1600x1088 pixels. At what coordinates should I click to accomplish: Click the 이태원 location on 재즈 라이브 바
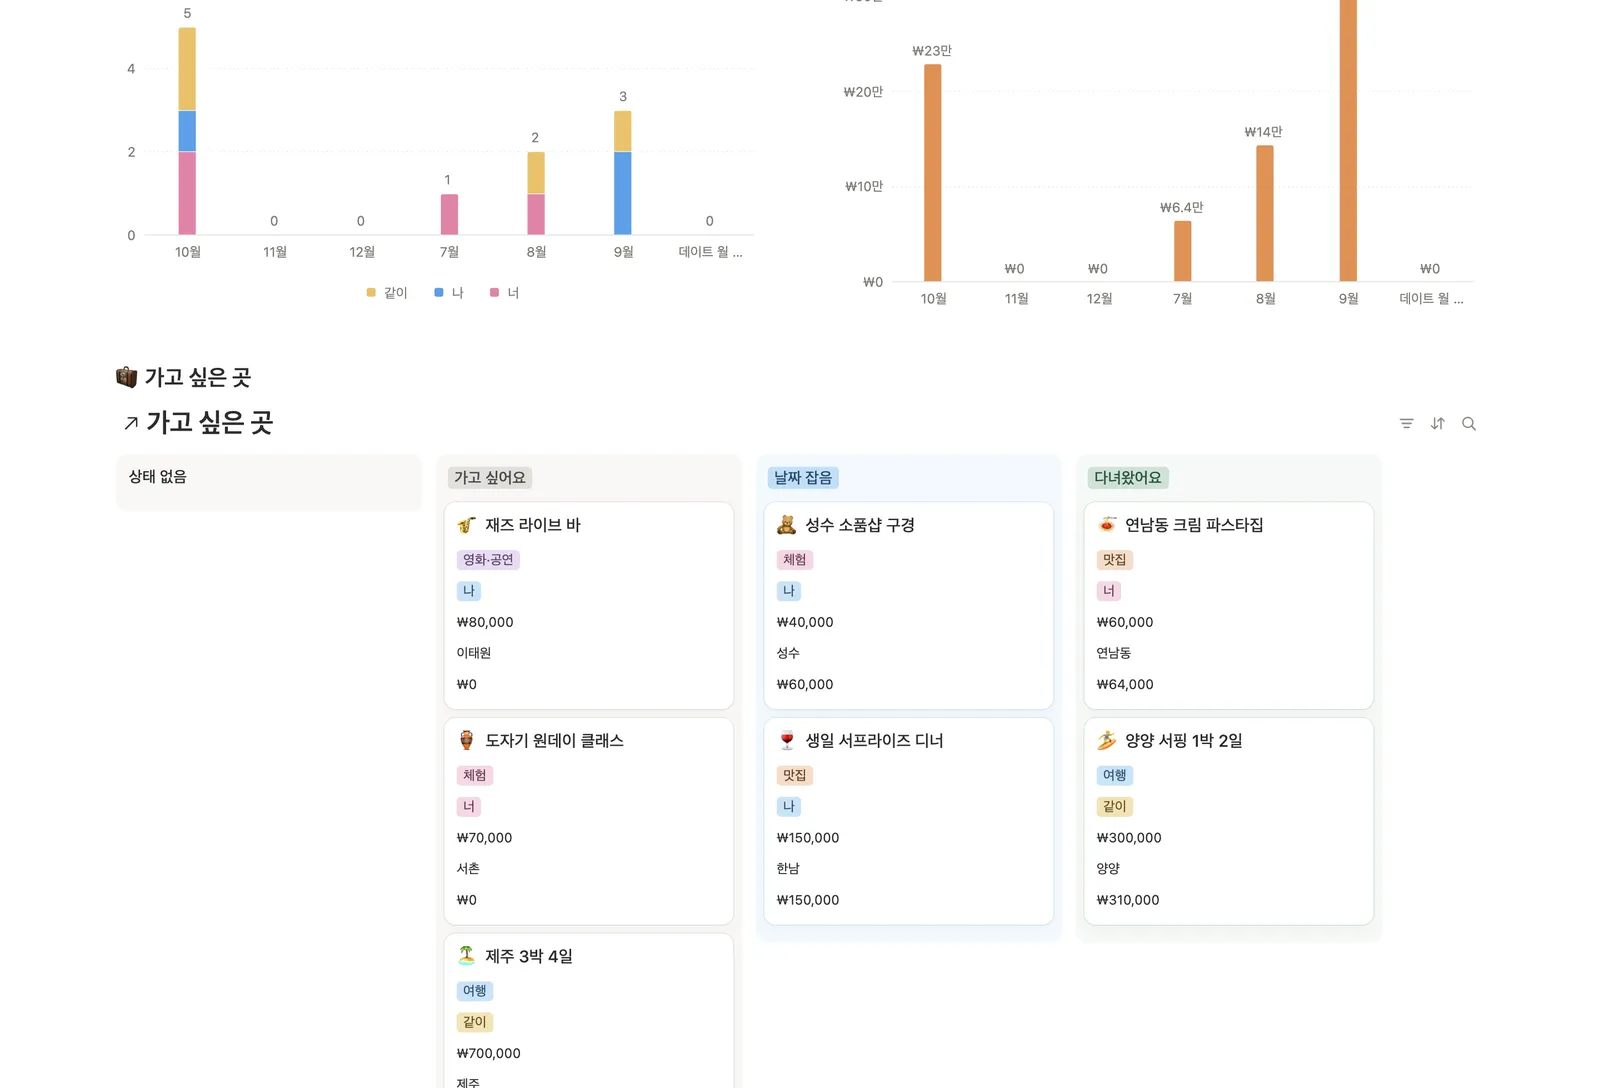(474, 653)
